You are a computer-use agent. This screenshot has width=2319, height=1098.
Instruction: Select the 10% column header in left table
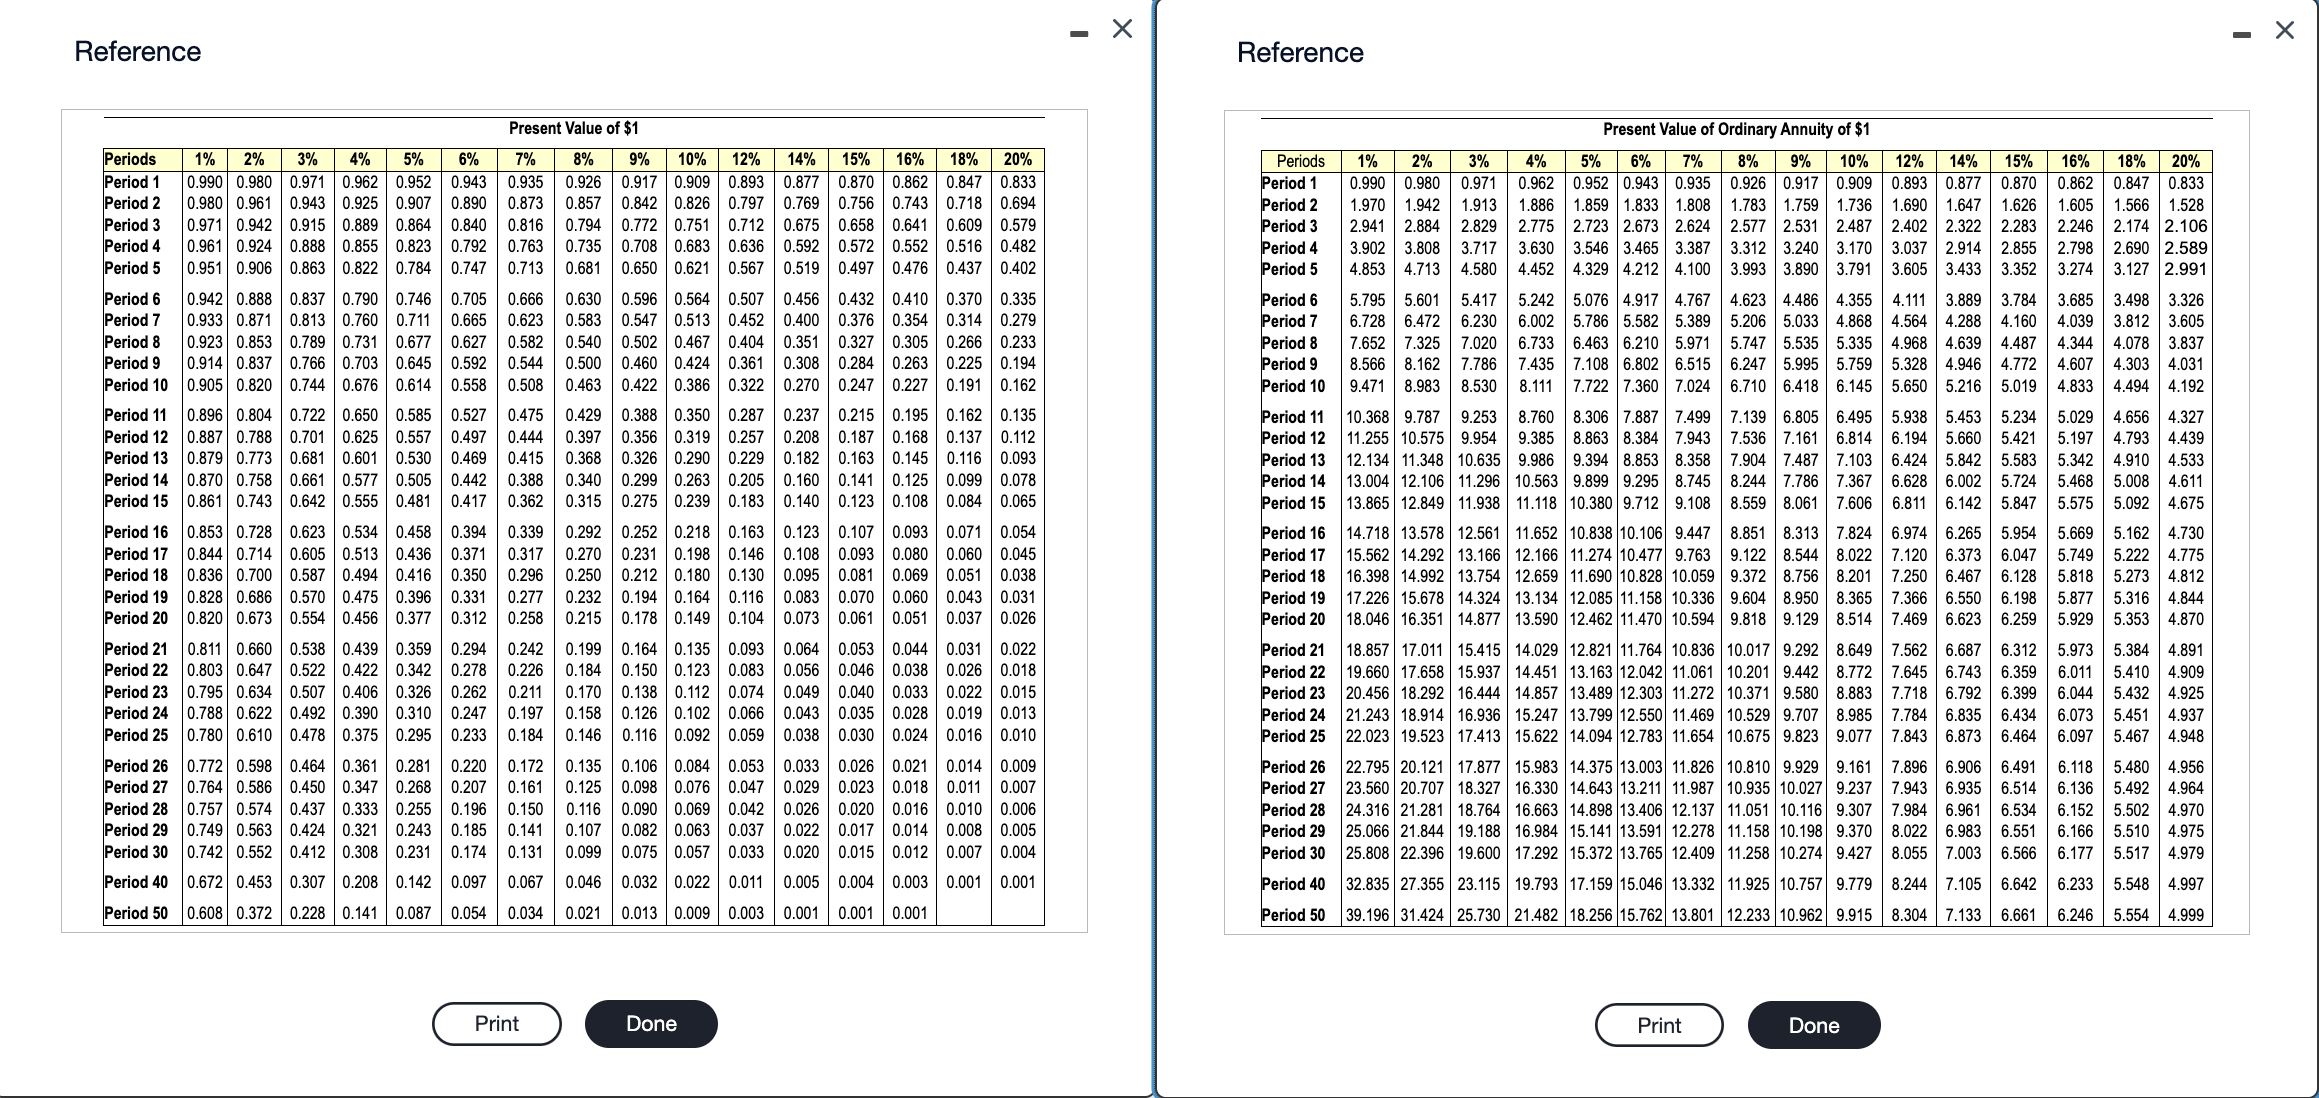[x=693, y=158]
